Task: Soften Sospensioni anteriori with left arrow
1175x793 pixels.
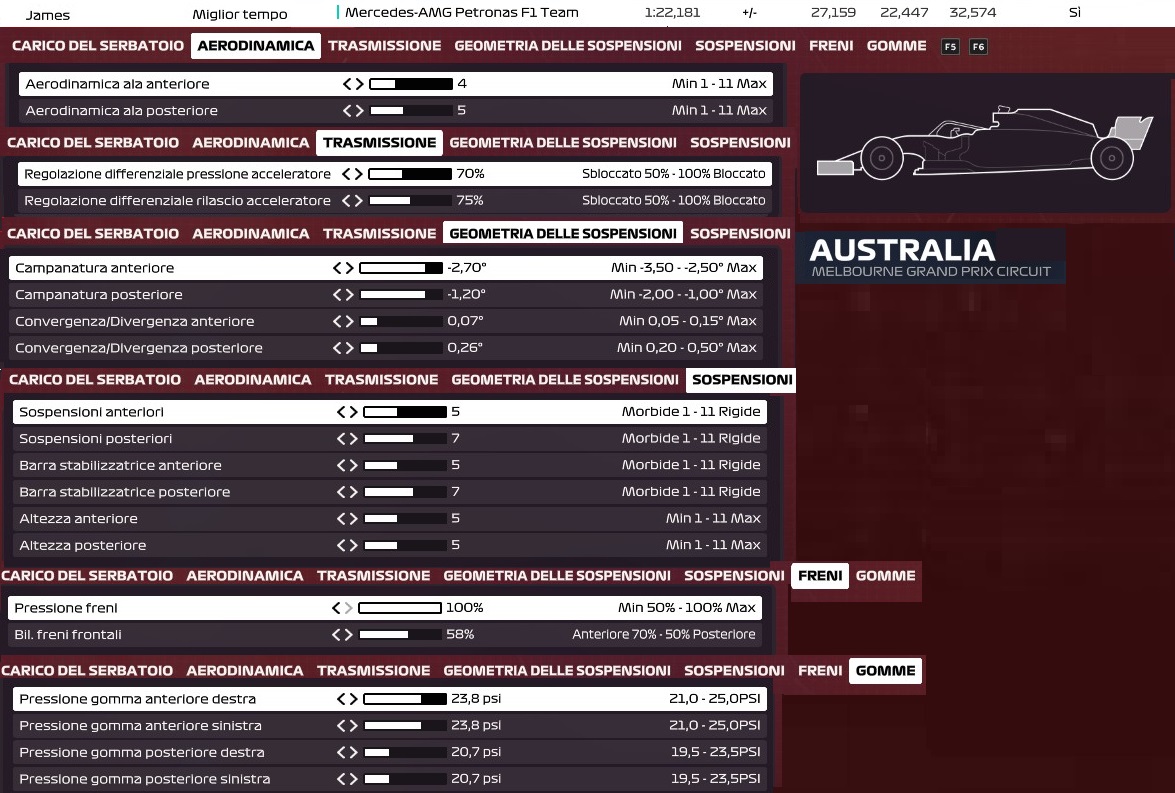Action: pyautogui.click(x=341, y=411)
